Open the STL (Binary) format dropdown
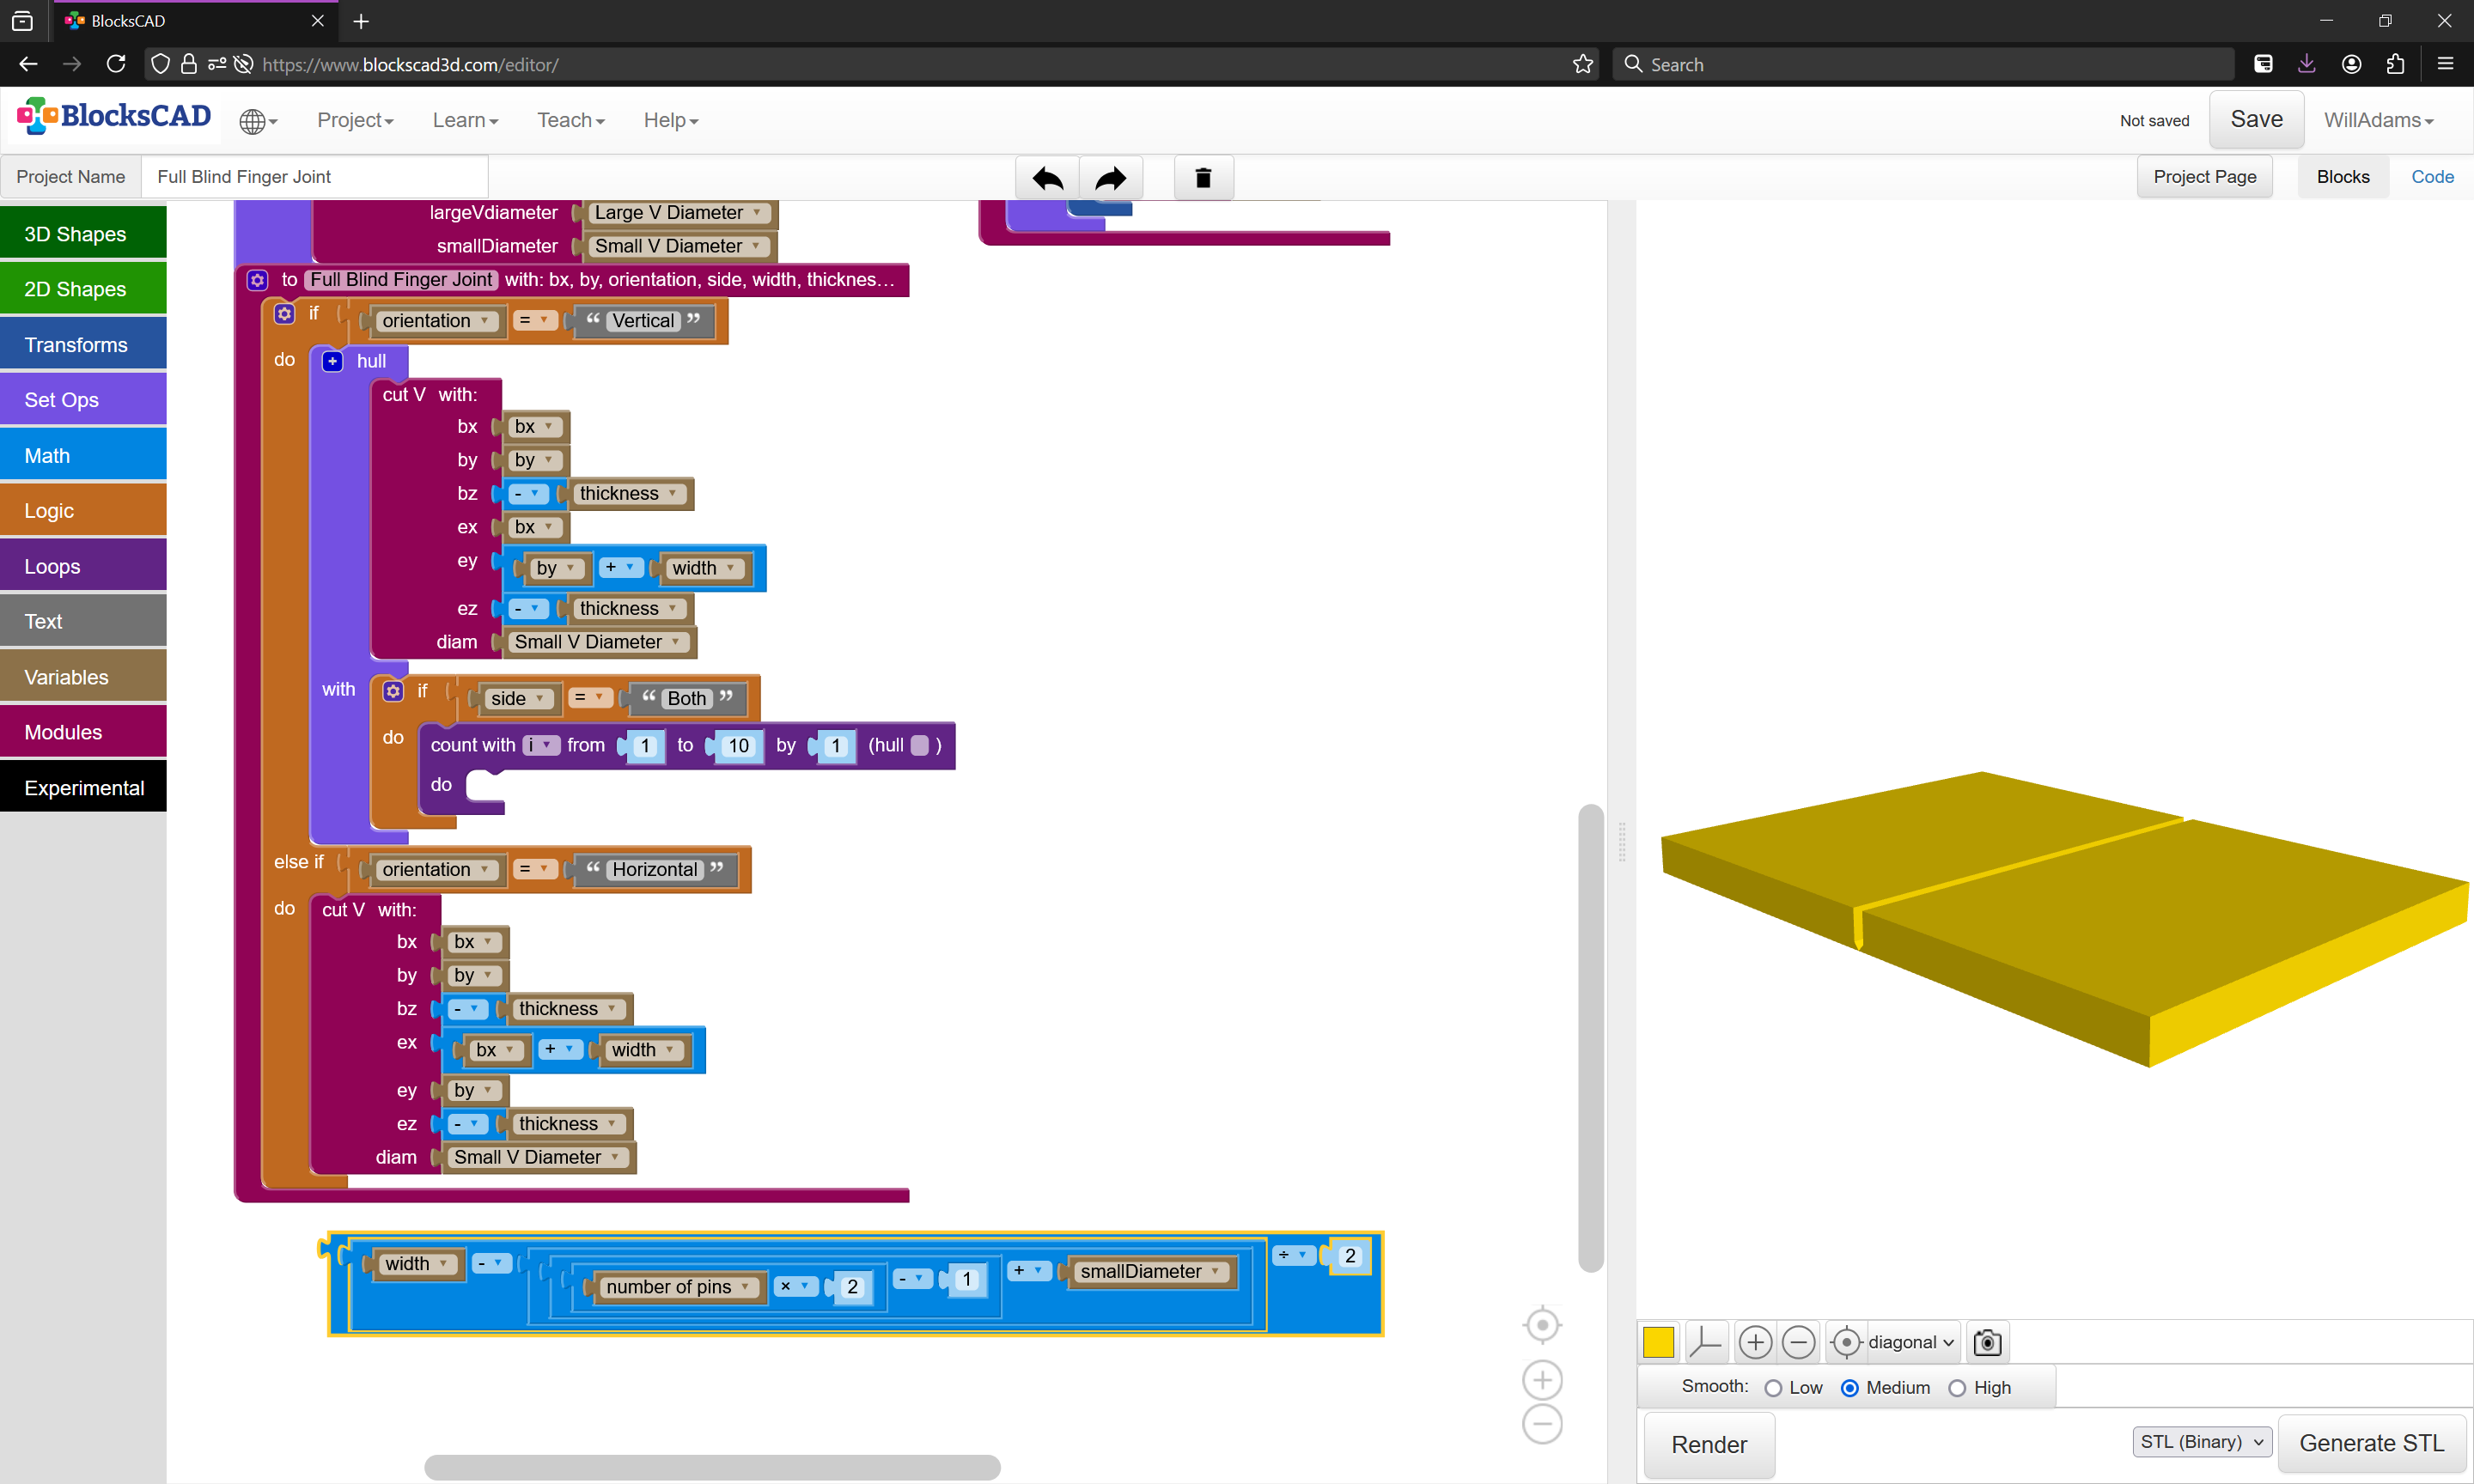 pos(2202,1442)
